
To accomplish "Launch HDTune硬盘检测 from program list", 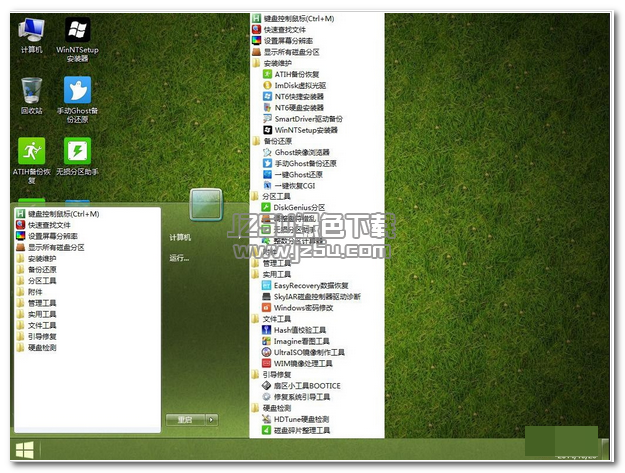I will (x=296, y=420).
